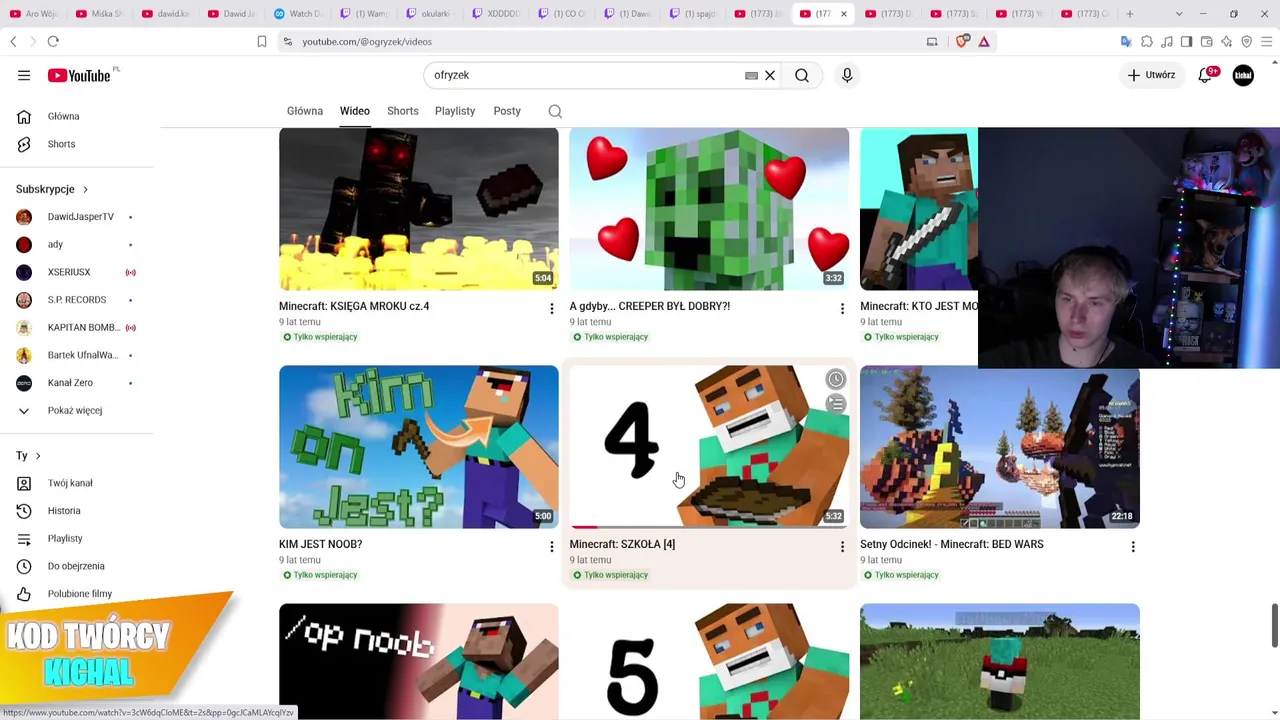Open the creeper with hearts thumbnail
This screenshot has height=720, width=1280.
pos(709,209)
